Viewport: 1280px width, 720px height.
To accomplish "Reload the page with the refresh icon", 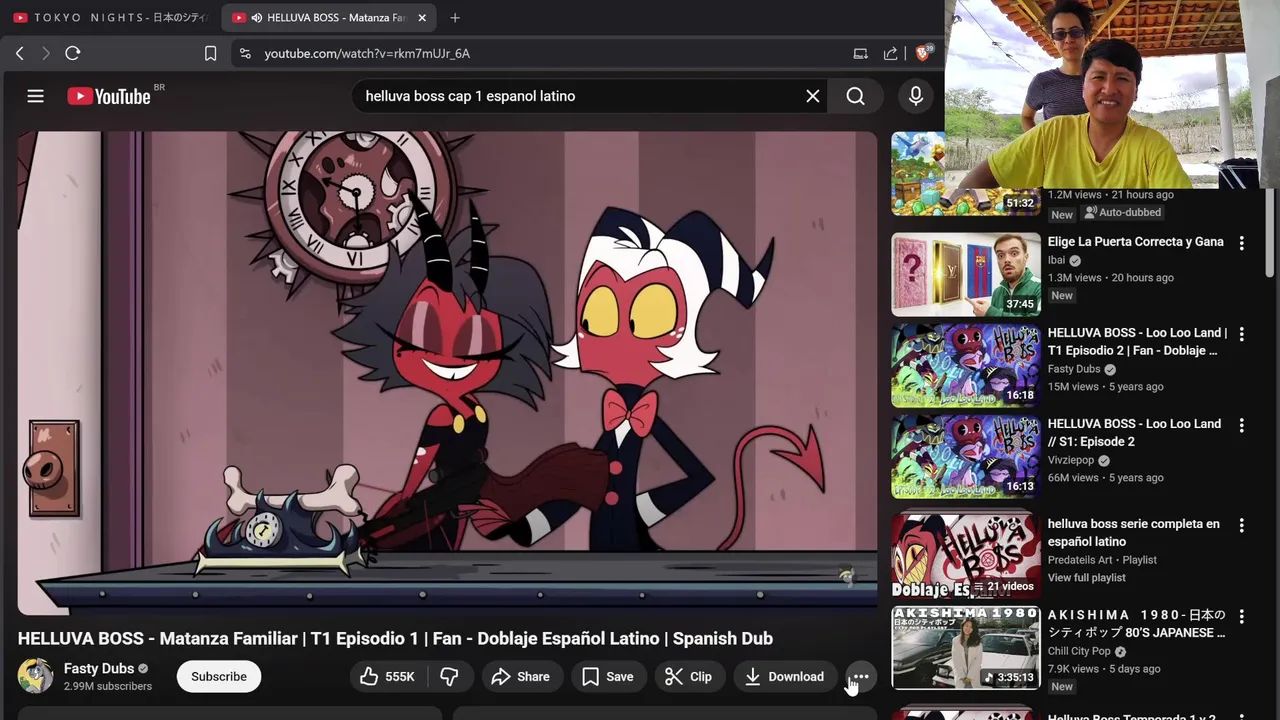I will point(72,53).
